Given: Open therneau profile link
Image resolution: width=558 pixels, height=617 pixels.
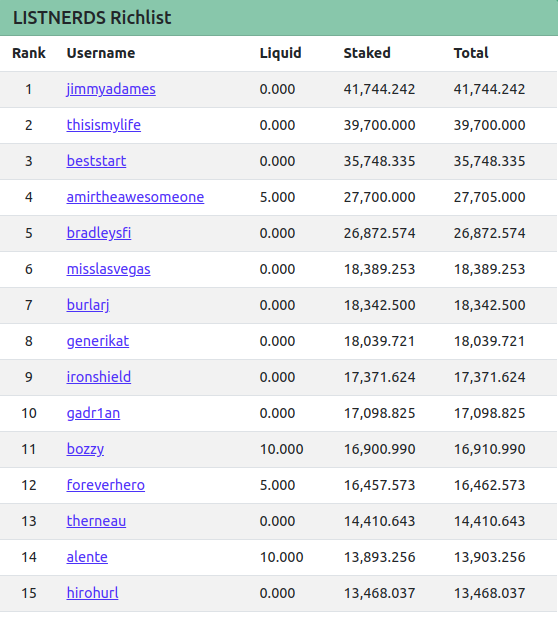Looking at the screenshot, I should pos(96,521).
